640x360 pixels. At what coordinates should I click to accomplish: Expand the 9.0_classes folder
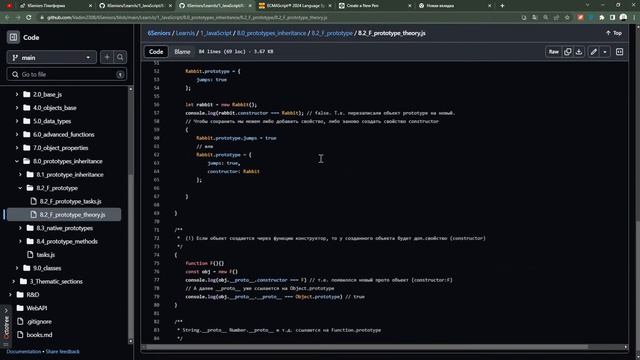point(17,268)
